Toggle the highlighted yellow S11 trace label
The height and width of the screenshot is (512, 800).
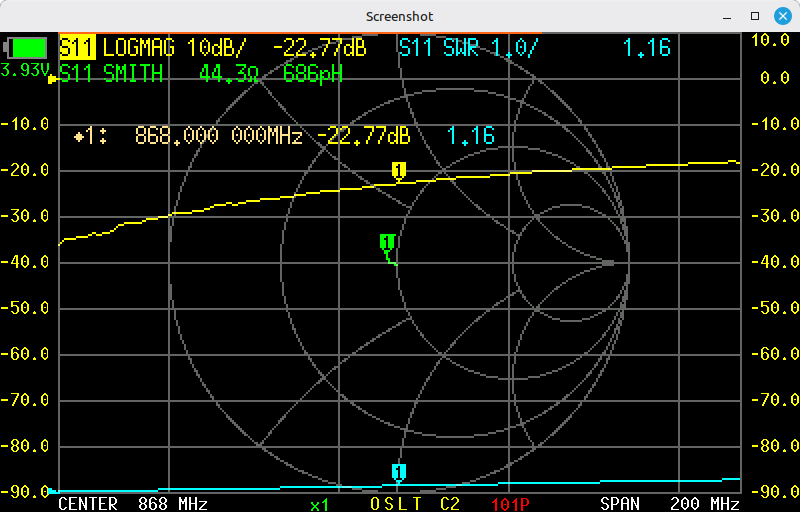click(77, 47)
